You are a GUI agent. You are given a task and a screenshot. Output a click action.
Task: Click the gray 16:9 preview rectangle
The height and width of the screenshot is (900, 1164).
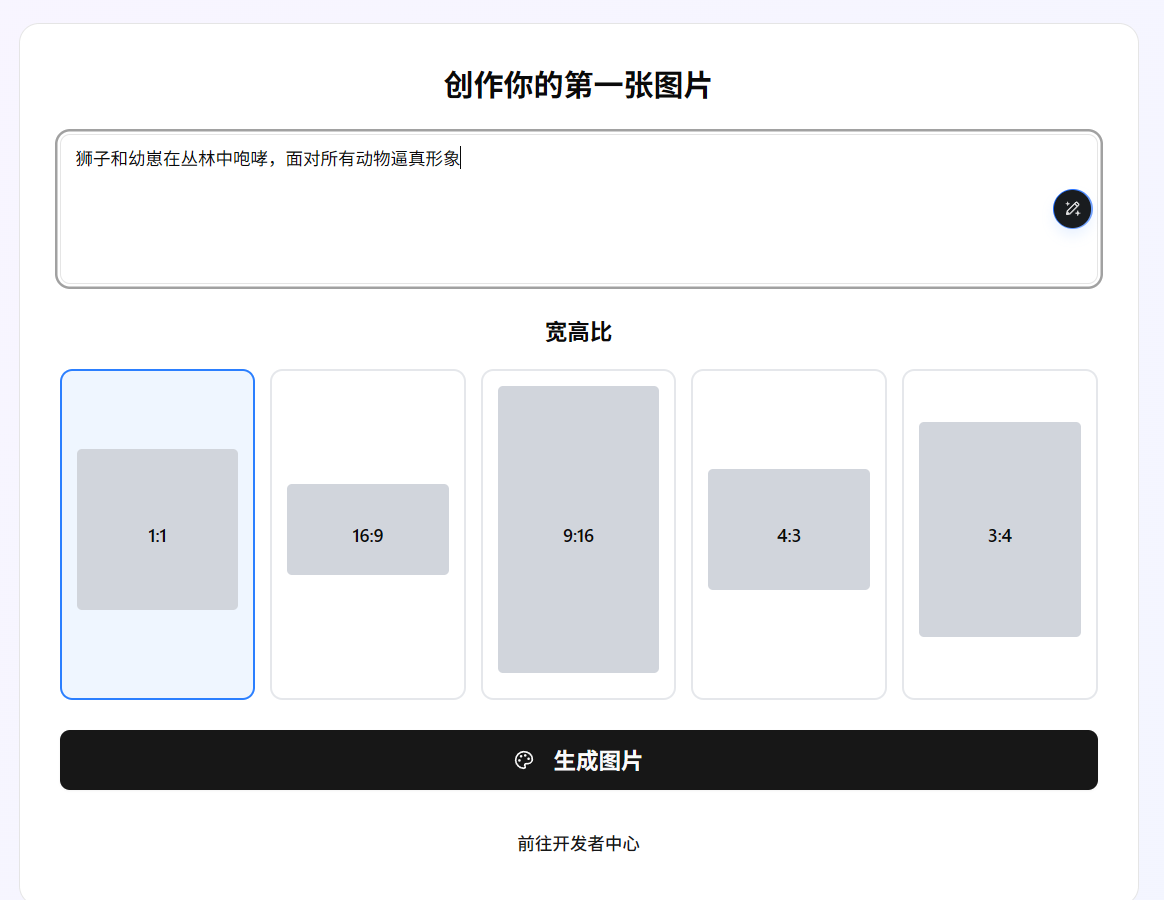click(x=368, y=530)
